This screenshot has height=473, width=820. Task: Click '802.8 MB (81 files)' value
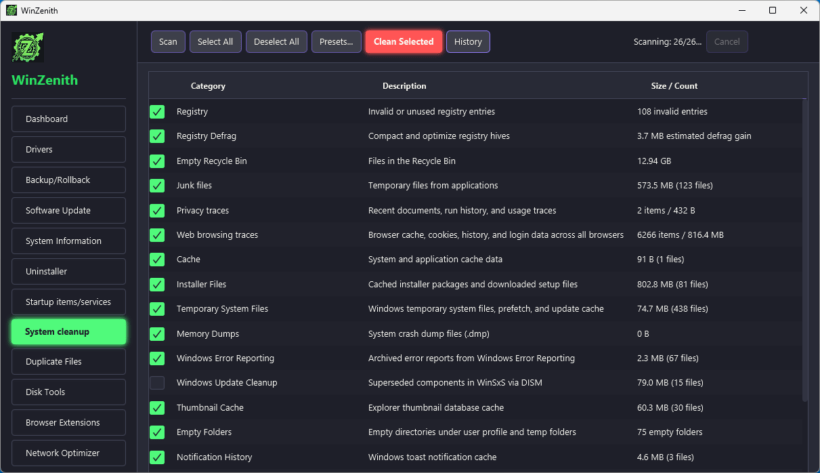tap(672, 284)
